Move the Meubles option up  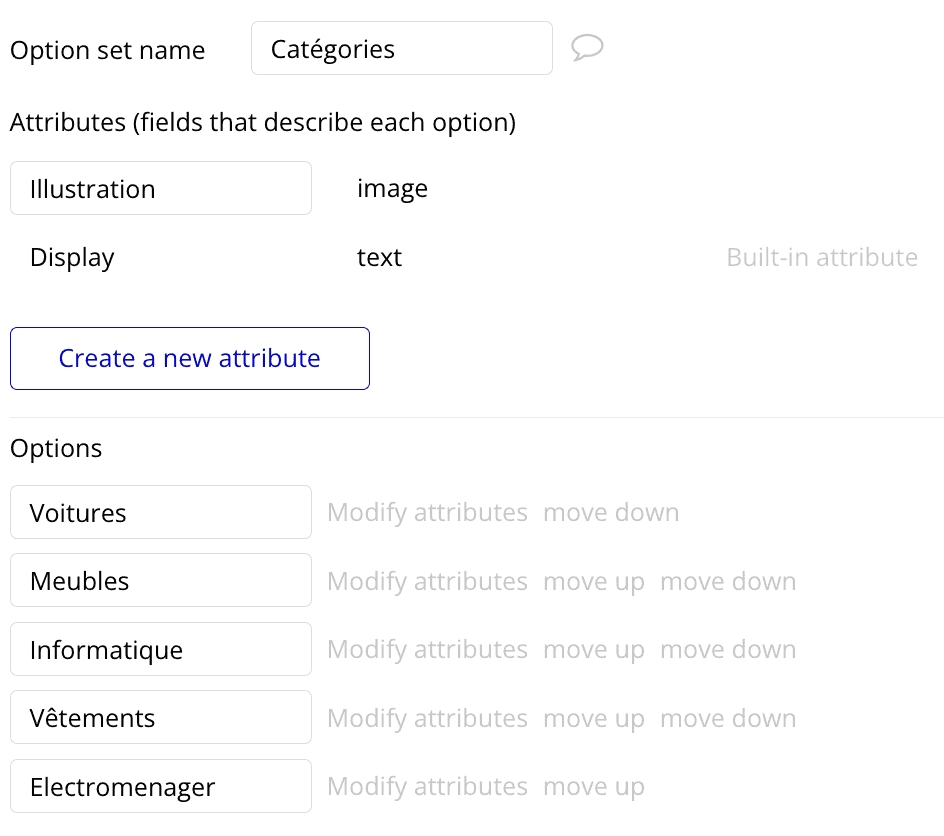coord(594,580)
